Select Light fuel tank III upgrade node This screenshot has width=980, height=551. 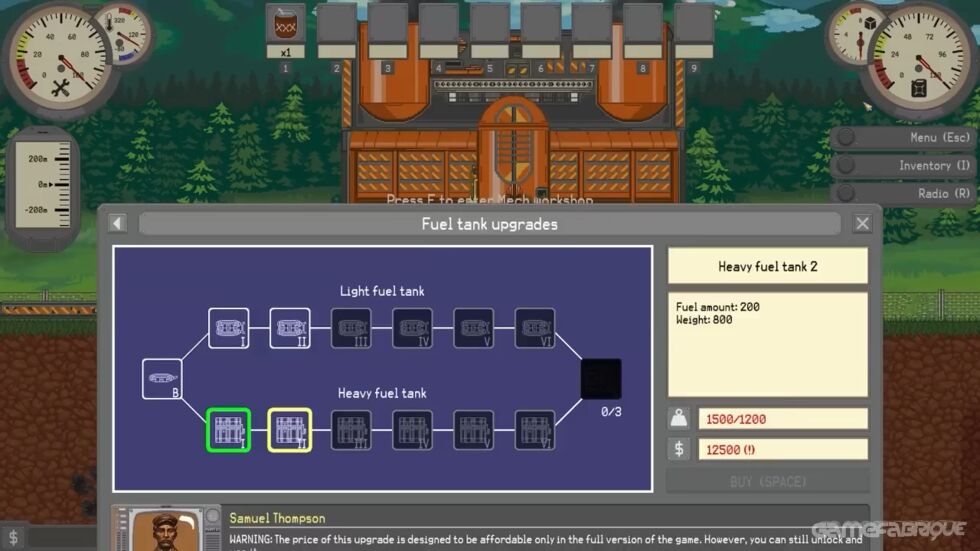(x=351, y=328)
